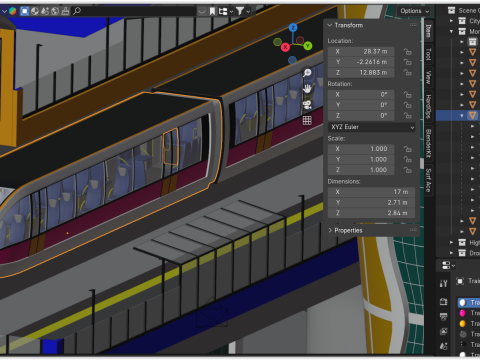Select BlenderKit Models asset type icon
The image size is (480, 360).
pyautogui.click(x=24, y=11)
